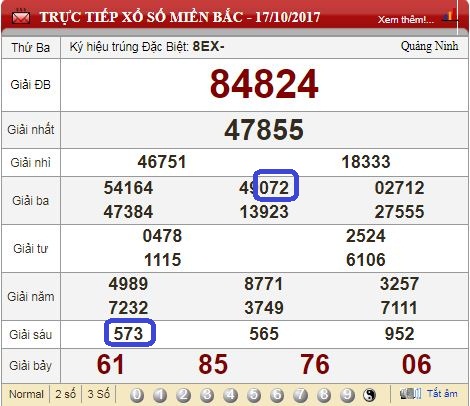
Task: Toggle sound off with Tắt âm
Action: coord(442,394)
